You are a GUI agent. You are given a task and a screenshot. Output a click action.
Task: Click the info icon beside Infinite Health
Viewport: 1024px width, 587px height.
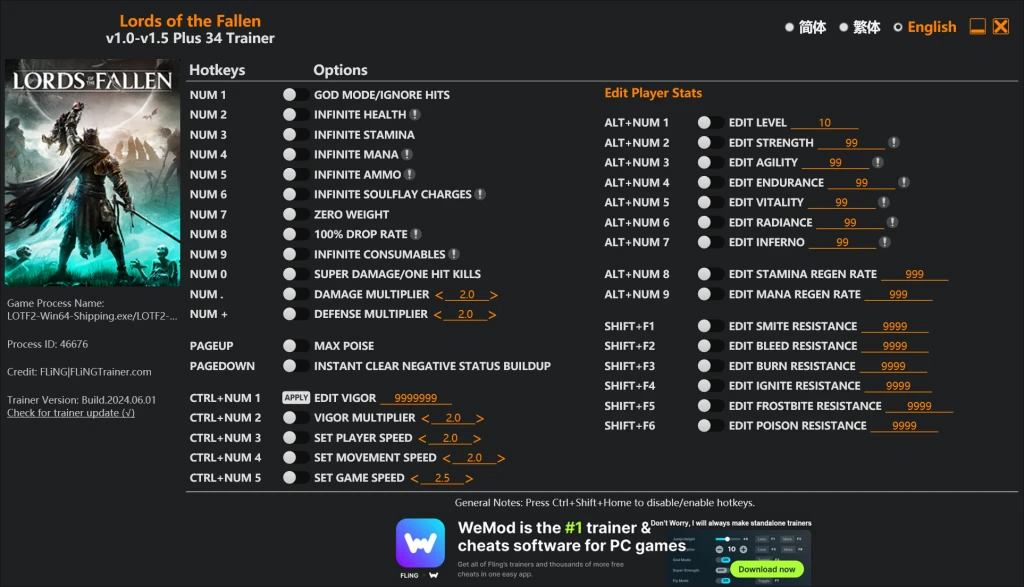pyautogui.click(x=415, y=115)
